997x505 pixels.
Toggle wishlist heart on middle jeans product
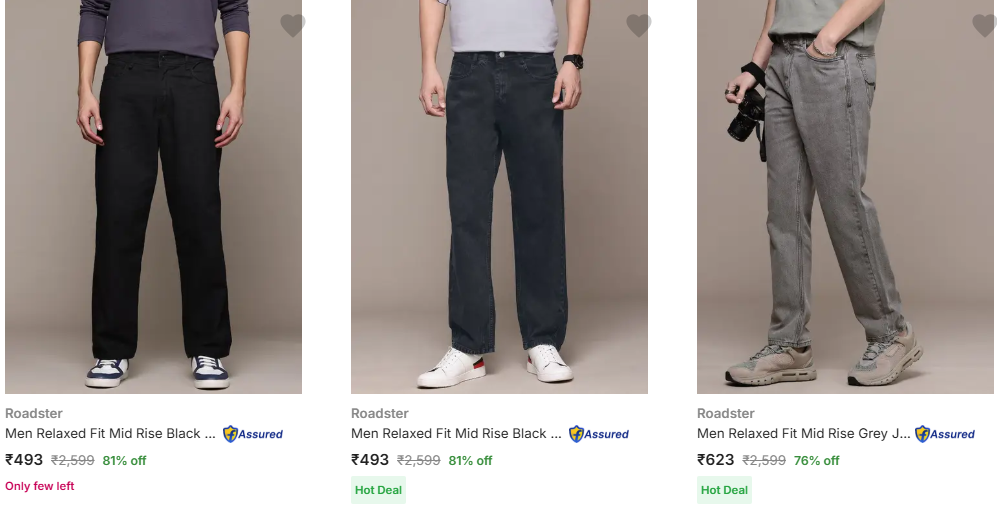click(x=638, y=26)
